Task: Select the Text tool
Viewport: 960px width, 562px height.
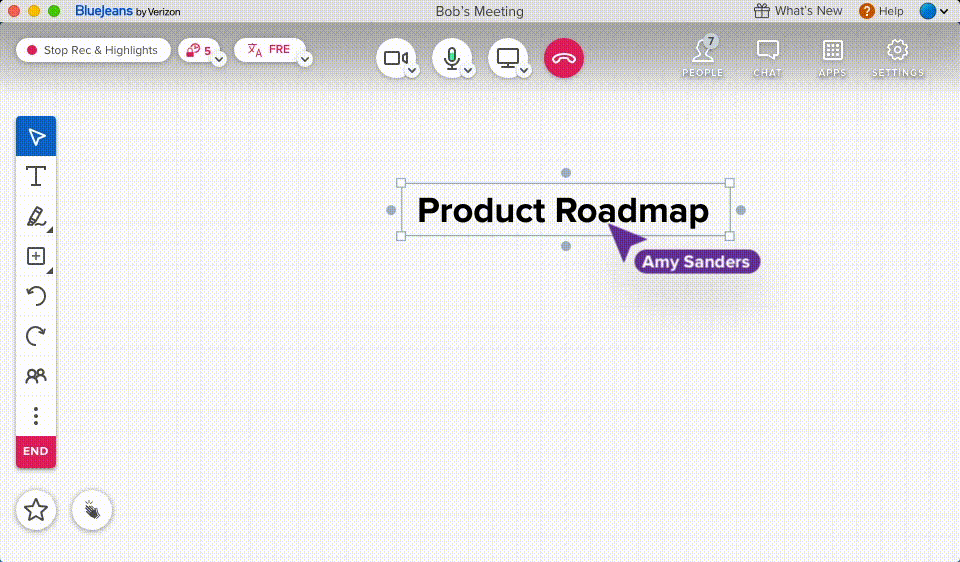Action: click(36, 176)
